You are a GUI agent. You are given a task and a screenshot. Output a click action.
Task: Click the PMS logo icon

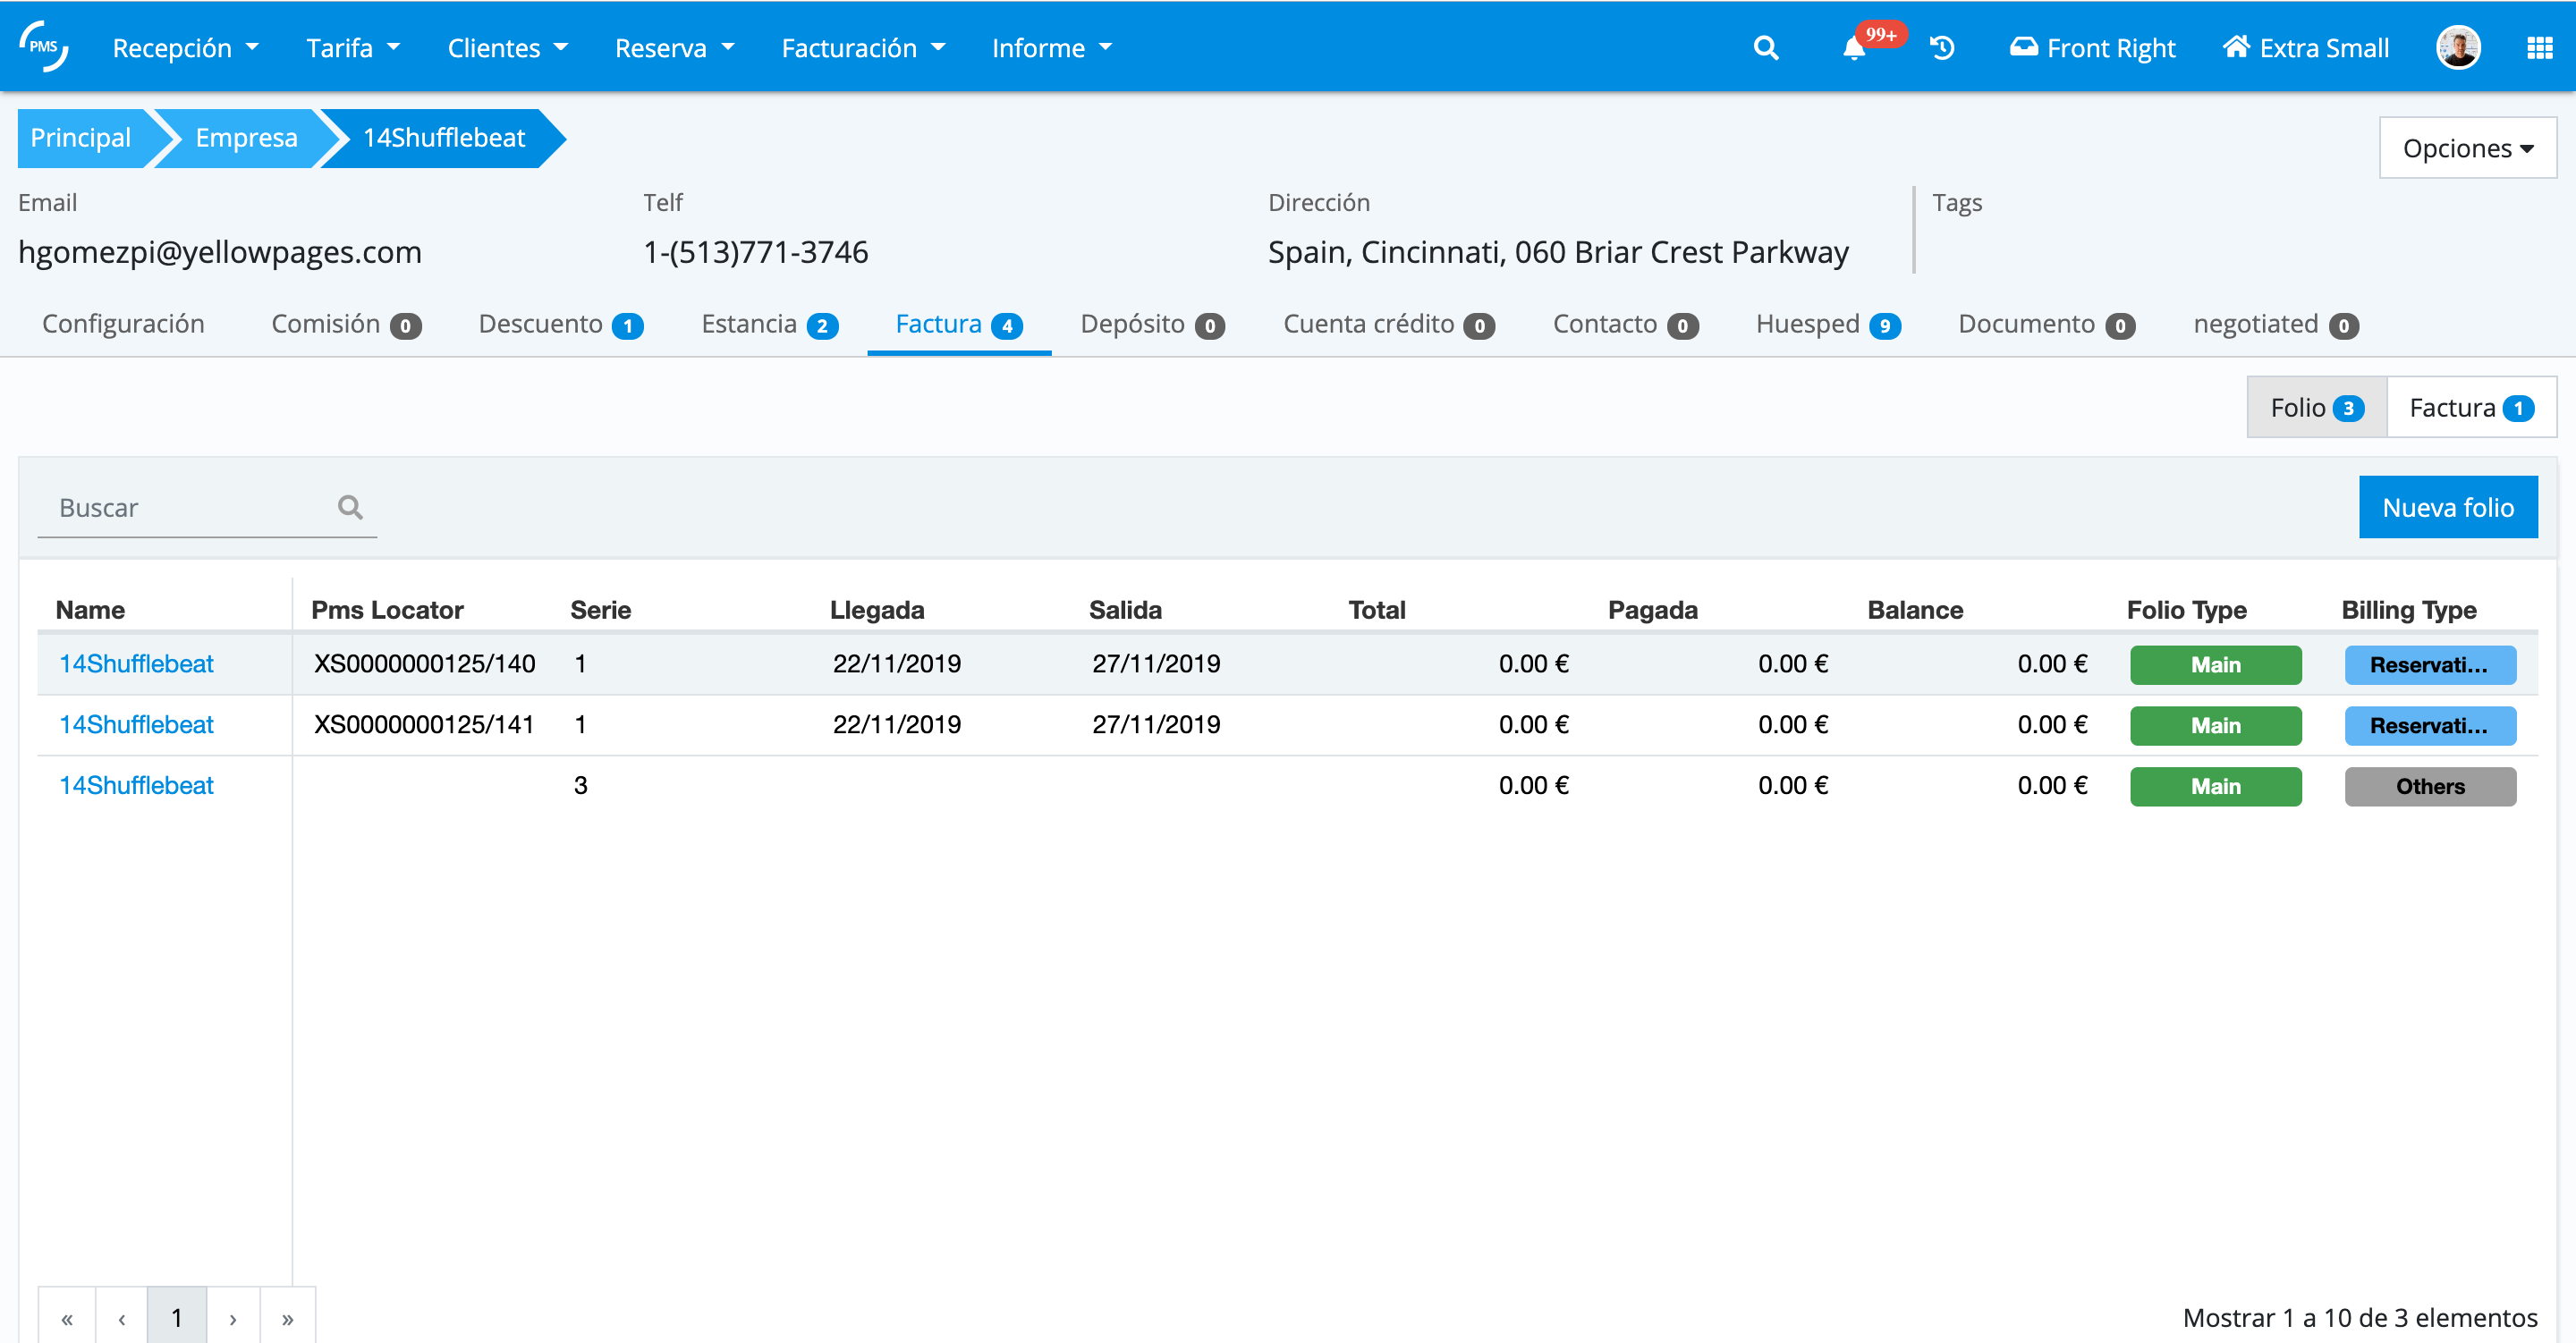coord(44,46)
